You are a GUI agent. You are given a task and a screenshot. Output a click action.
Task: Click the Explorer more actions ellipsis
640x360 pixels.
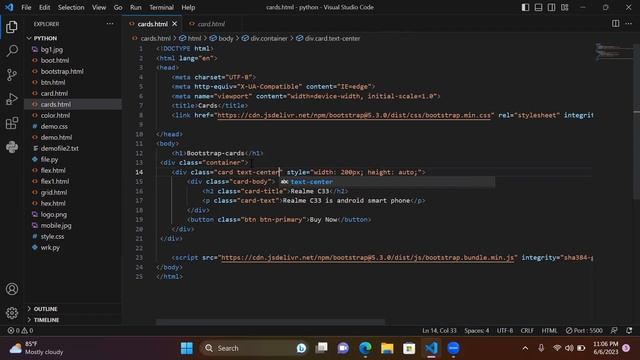110,24
